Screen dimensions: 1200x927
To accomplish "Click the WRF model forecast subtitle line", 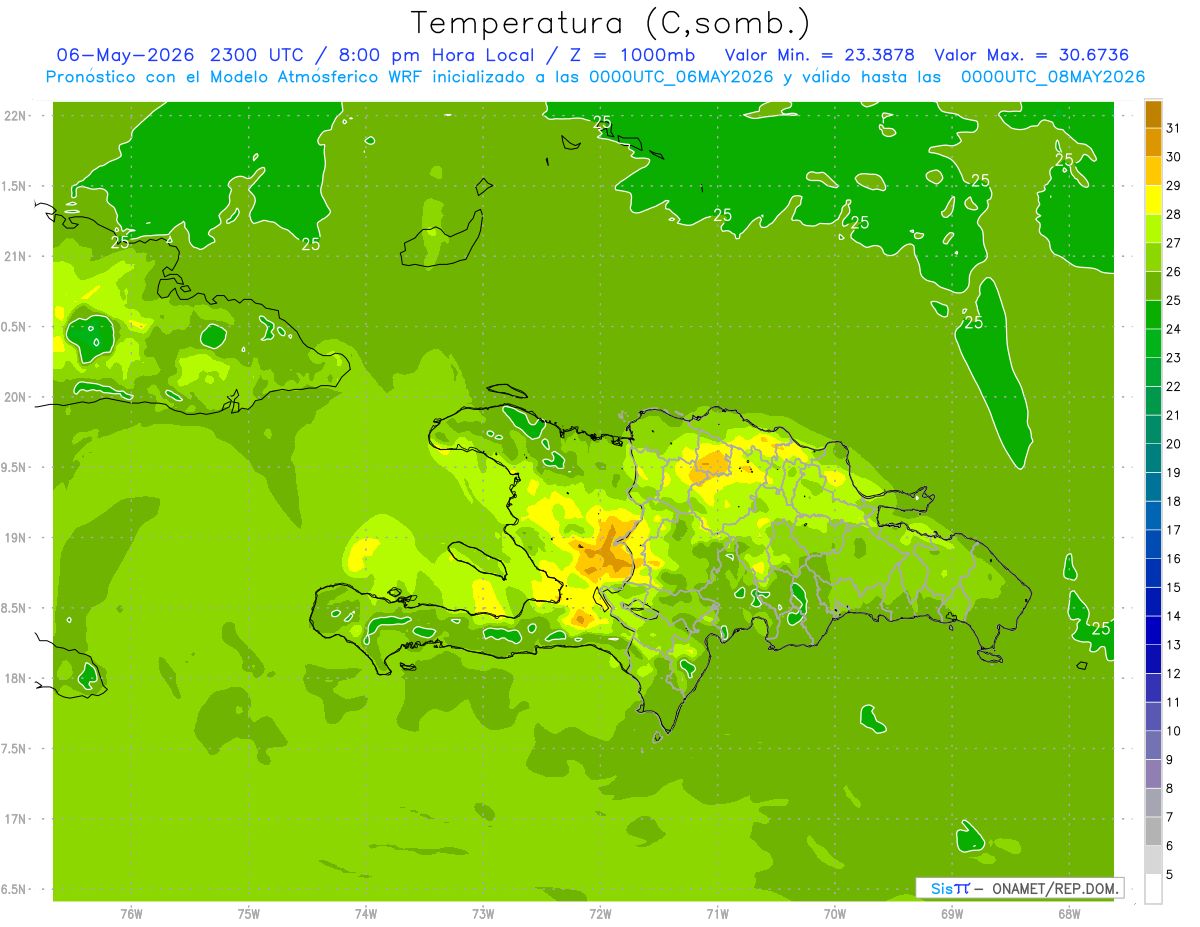I will click(x=595, y=77).
